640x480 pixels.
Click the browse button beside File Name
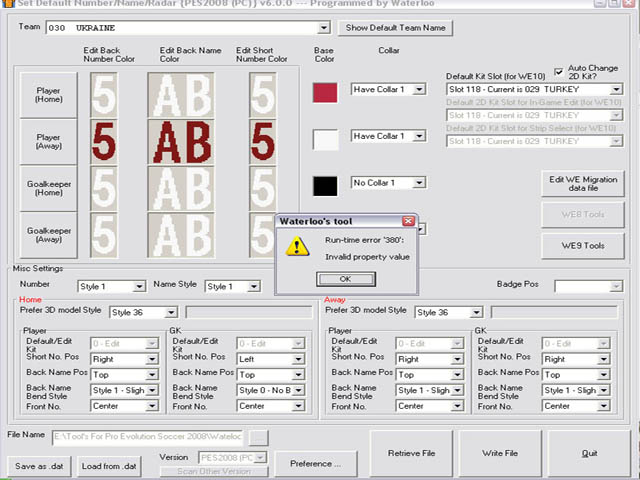click(258, 438)
